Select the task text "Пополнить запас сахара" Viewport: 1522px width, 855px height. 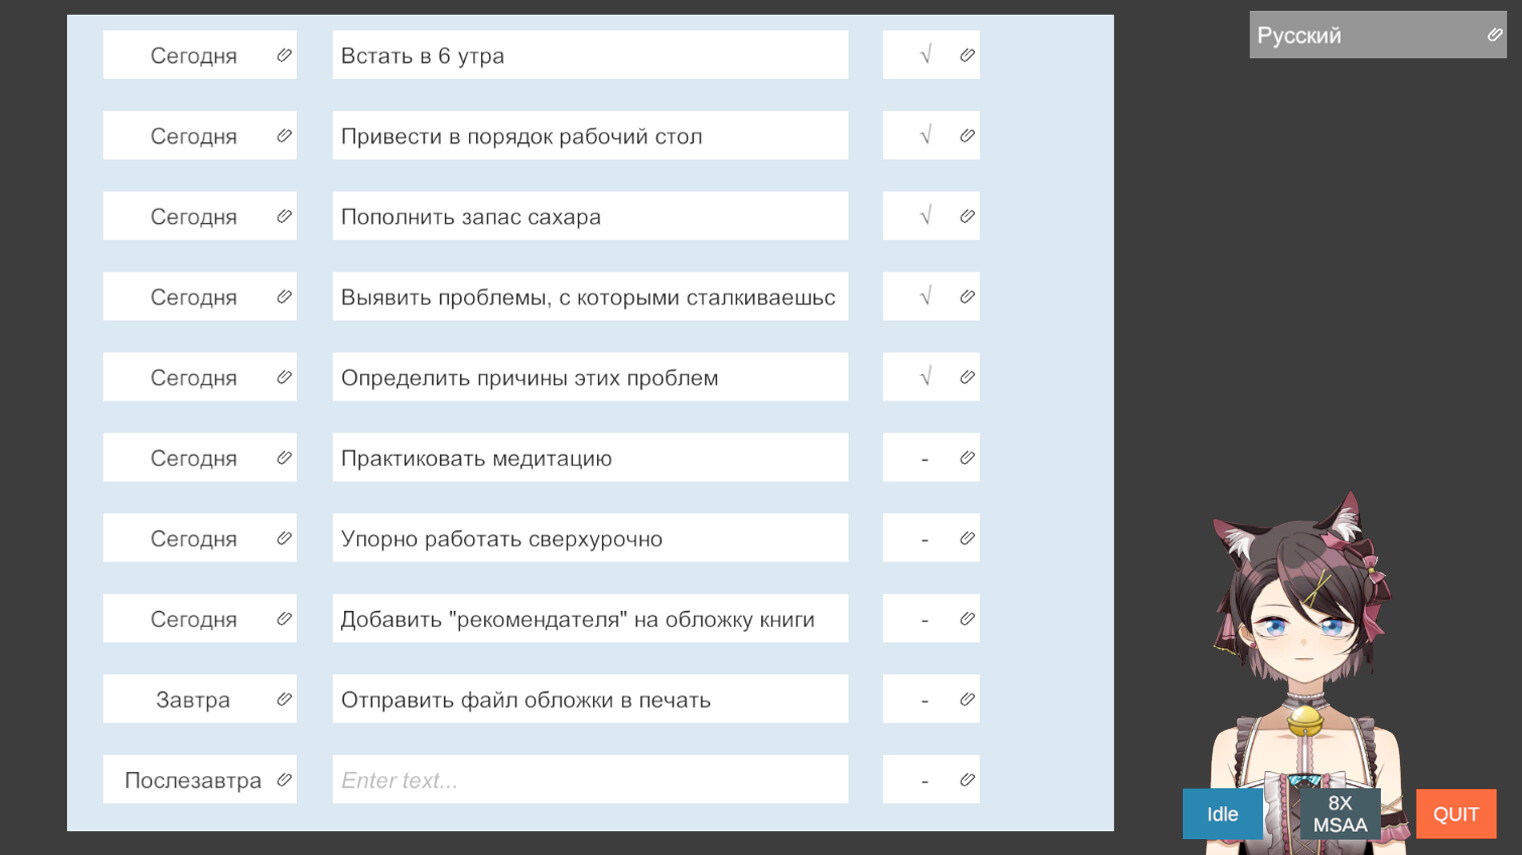[x=590, y=215]
